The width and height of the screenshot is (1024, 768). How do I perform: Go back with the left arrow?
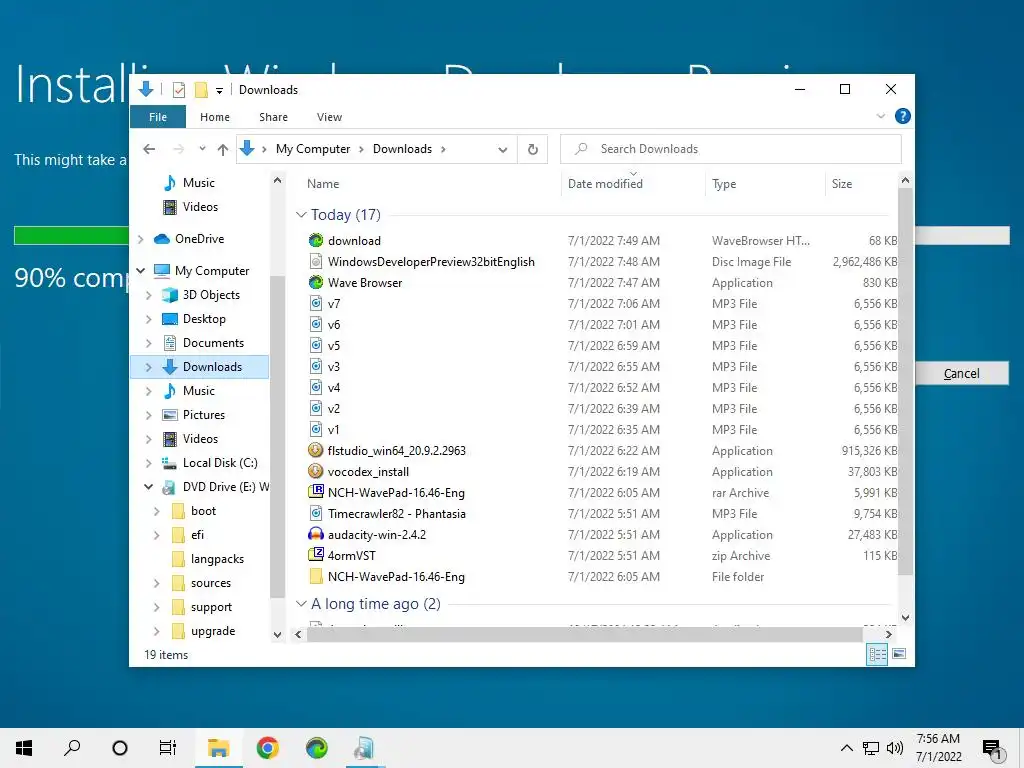pos(149,149)
